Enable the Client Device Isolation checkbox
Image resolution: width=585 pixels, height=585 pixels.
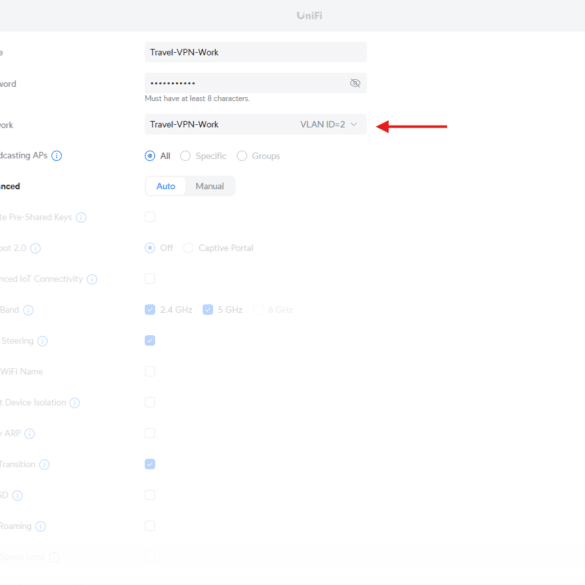[x=150, y=402]
